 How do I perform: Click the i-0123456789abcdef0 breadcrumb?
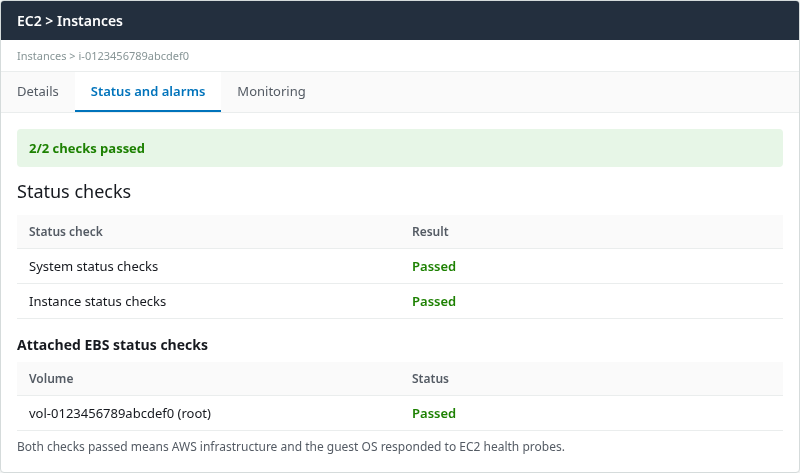(133, 56)
